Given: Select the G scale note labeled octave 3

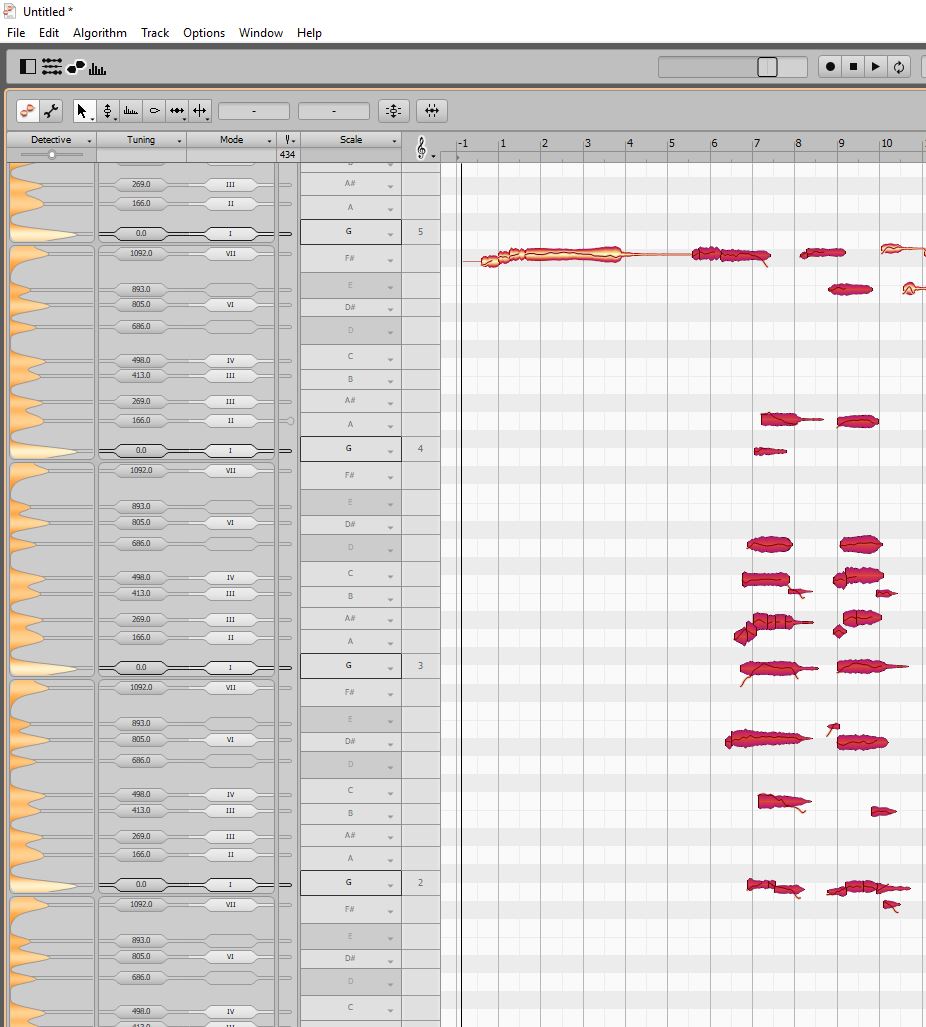Looking at the screenshot, I should [x=350, y=666].
